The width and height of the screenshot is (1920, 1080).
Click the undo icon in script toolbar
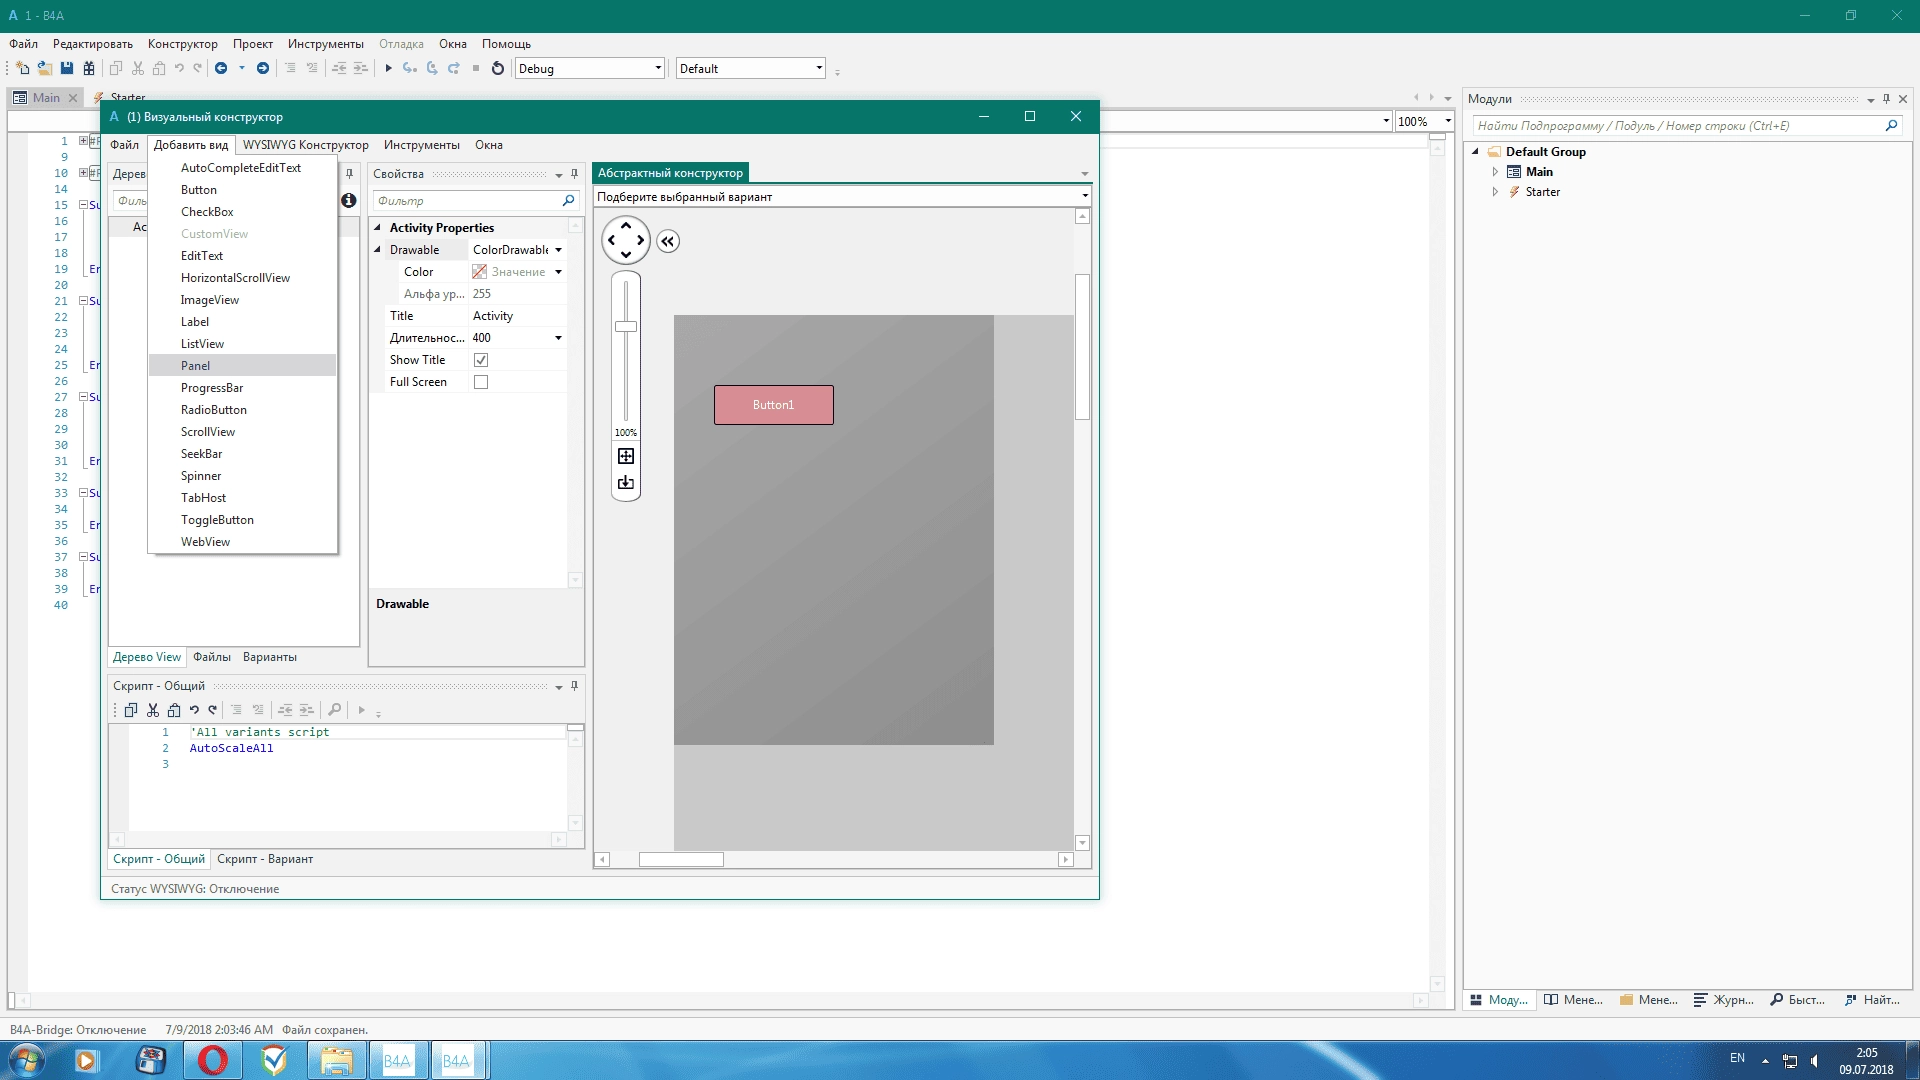194,710
